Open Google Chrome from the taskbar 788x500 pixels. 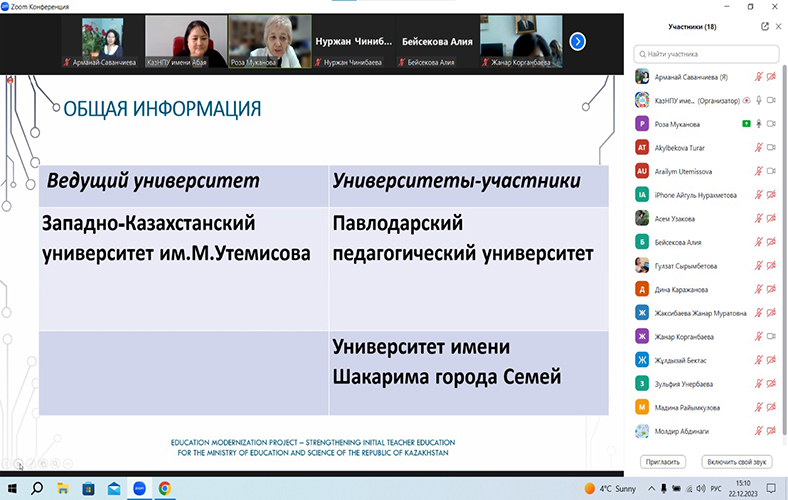(164, 488)
